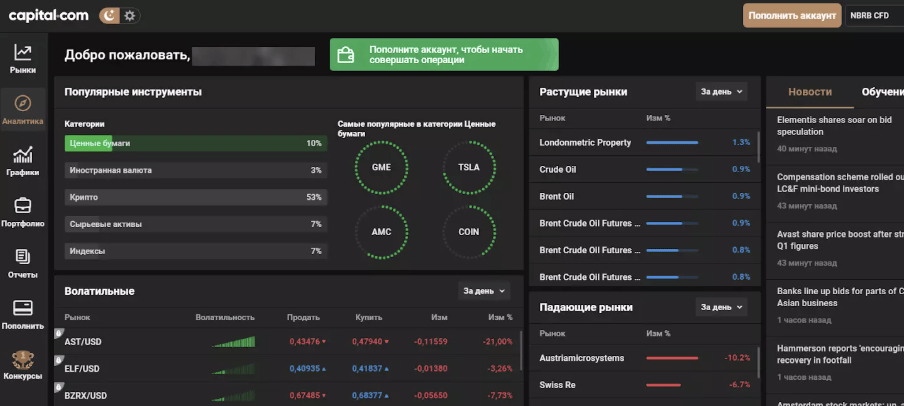This screenshot has height=406, width=904.
Task: Click the capital.com logo
Action: point(48,16)
